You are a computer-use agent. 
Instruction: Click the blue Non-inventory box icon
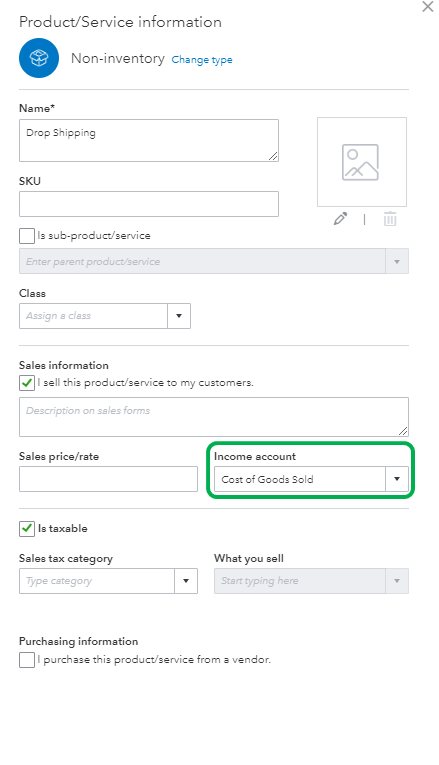click(x=39, y=58)
